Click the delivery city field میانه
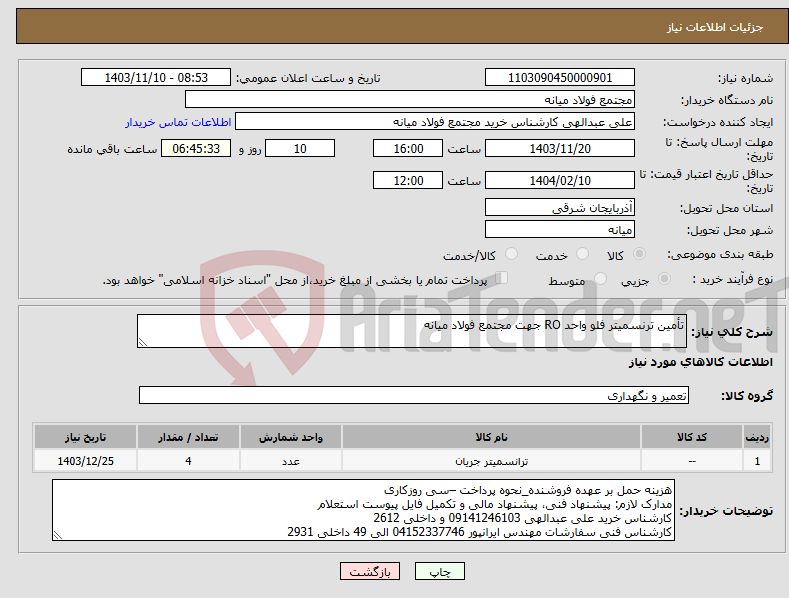Viewport: 789px width, 598px height. click(x=560, y=230)
